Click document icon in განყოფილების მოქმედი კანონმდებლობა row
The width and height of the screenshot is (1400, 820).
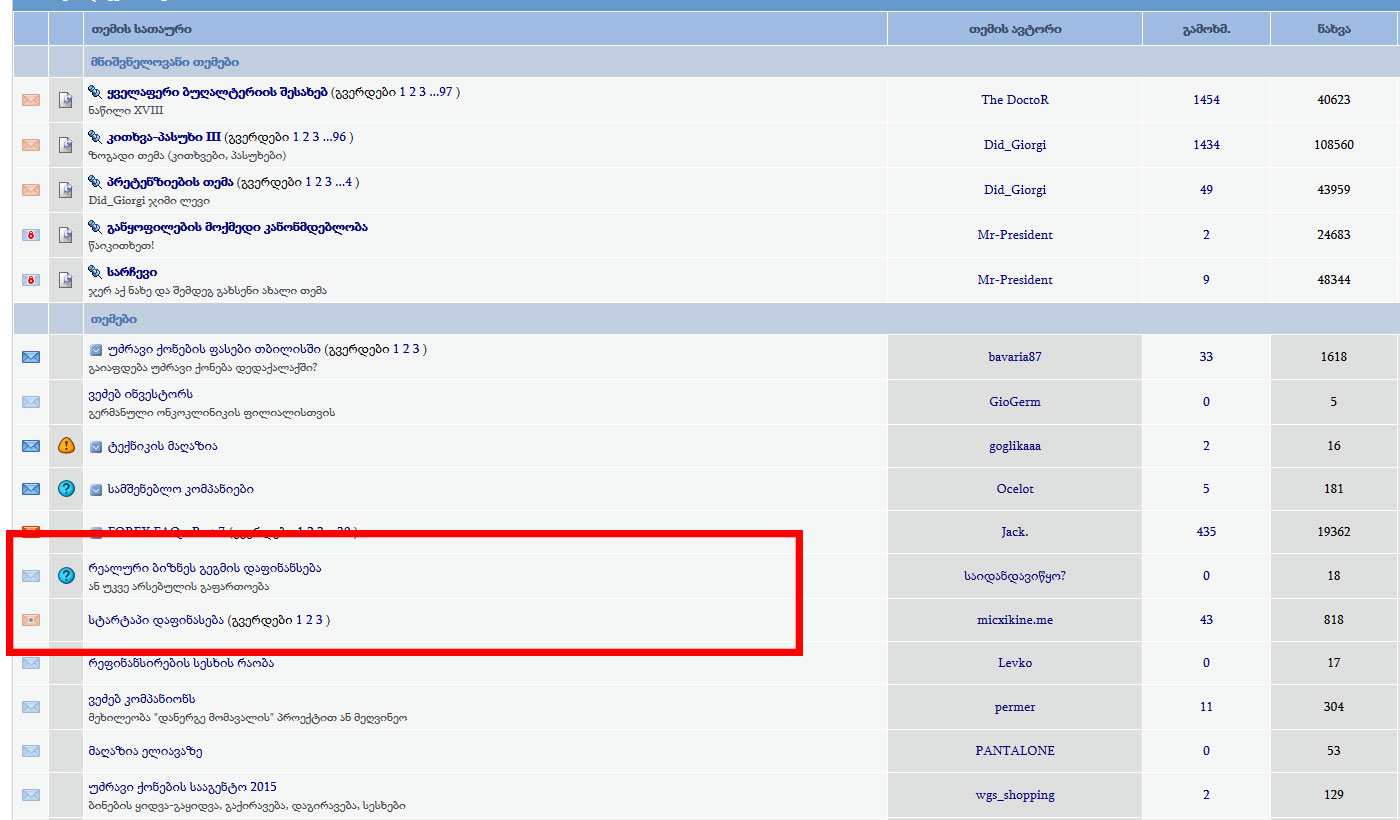click(x=66, y=235)
